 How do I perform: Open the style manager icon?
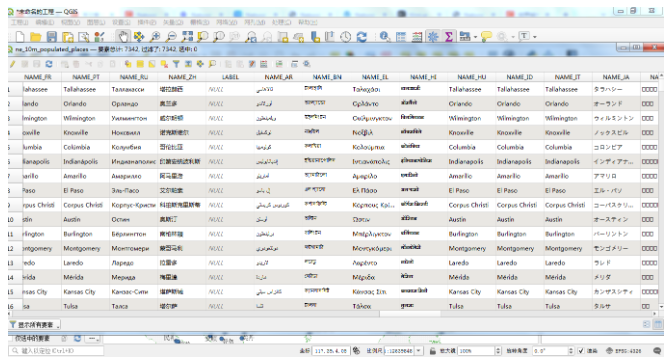click(x=99, y=37)
